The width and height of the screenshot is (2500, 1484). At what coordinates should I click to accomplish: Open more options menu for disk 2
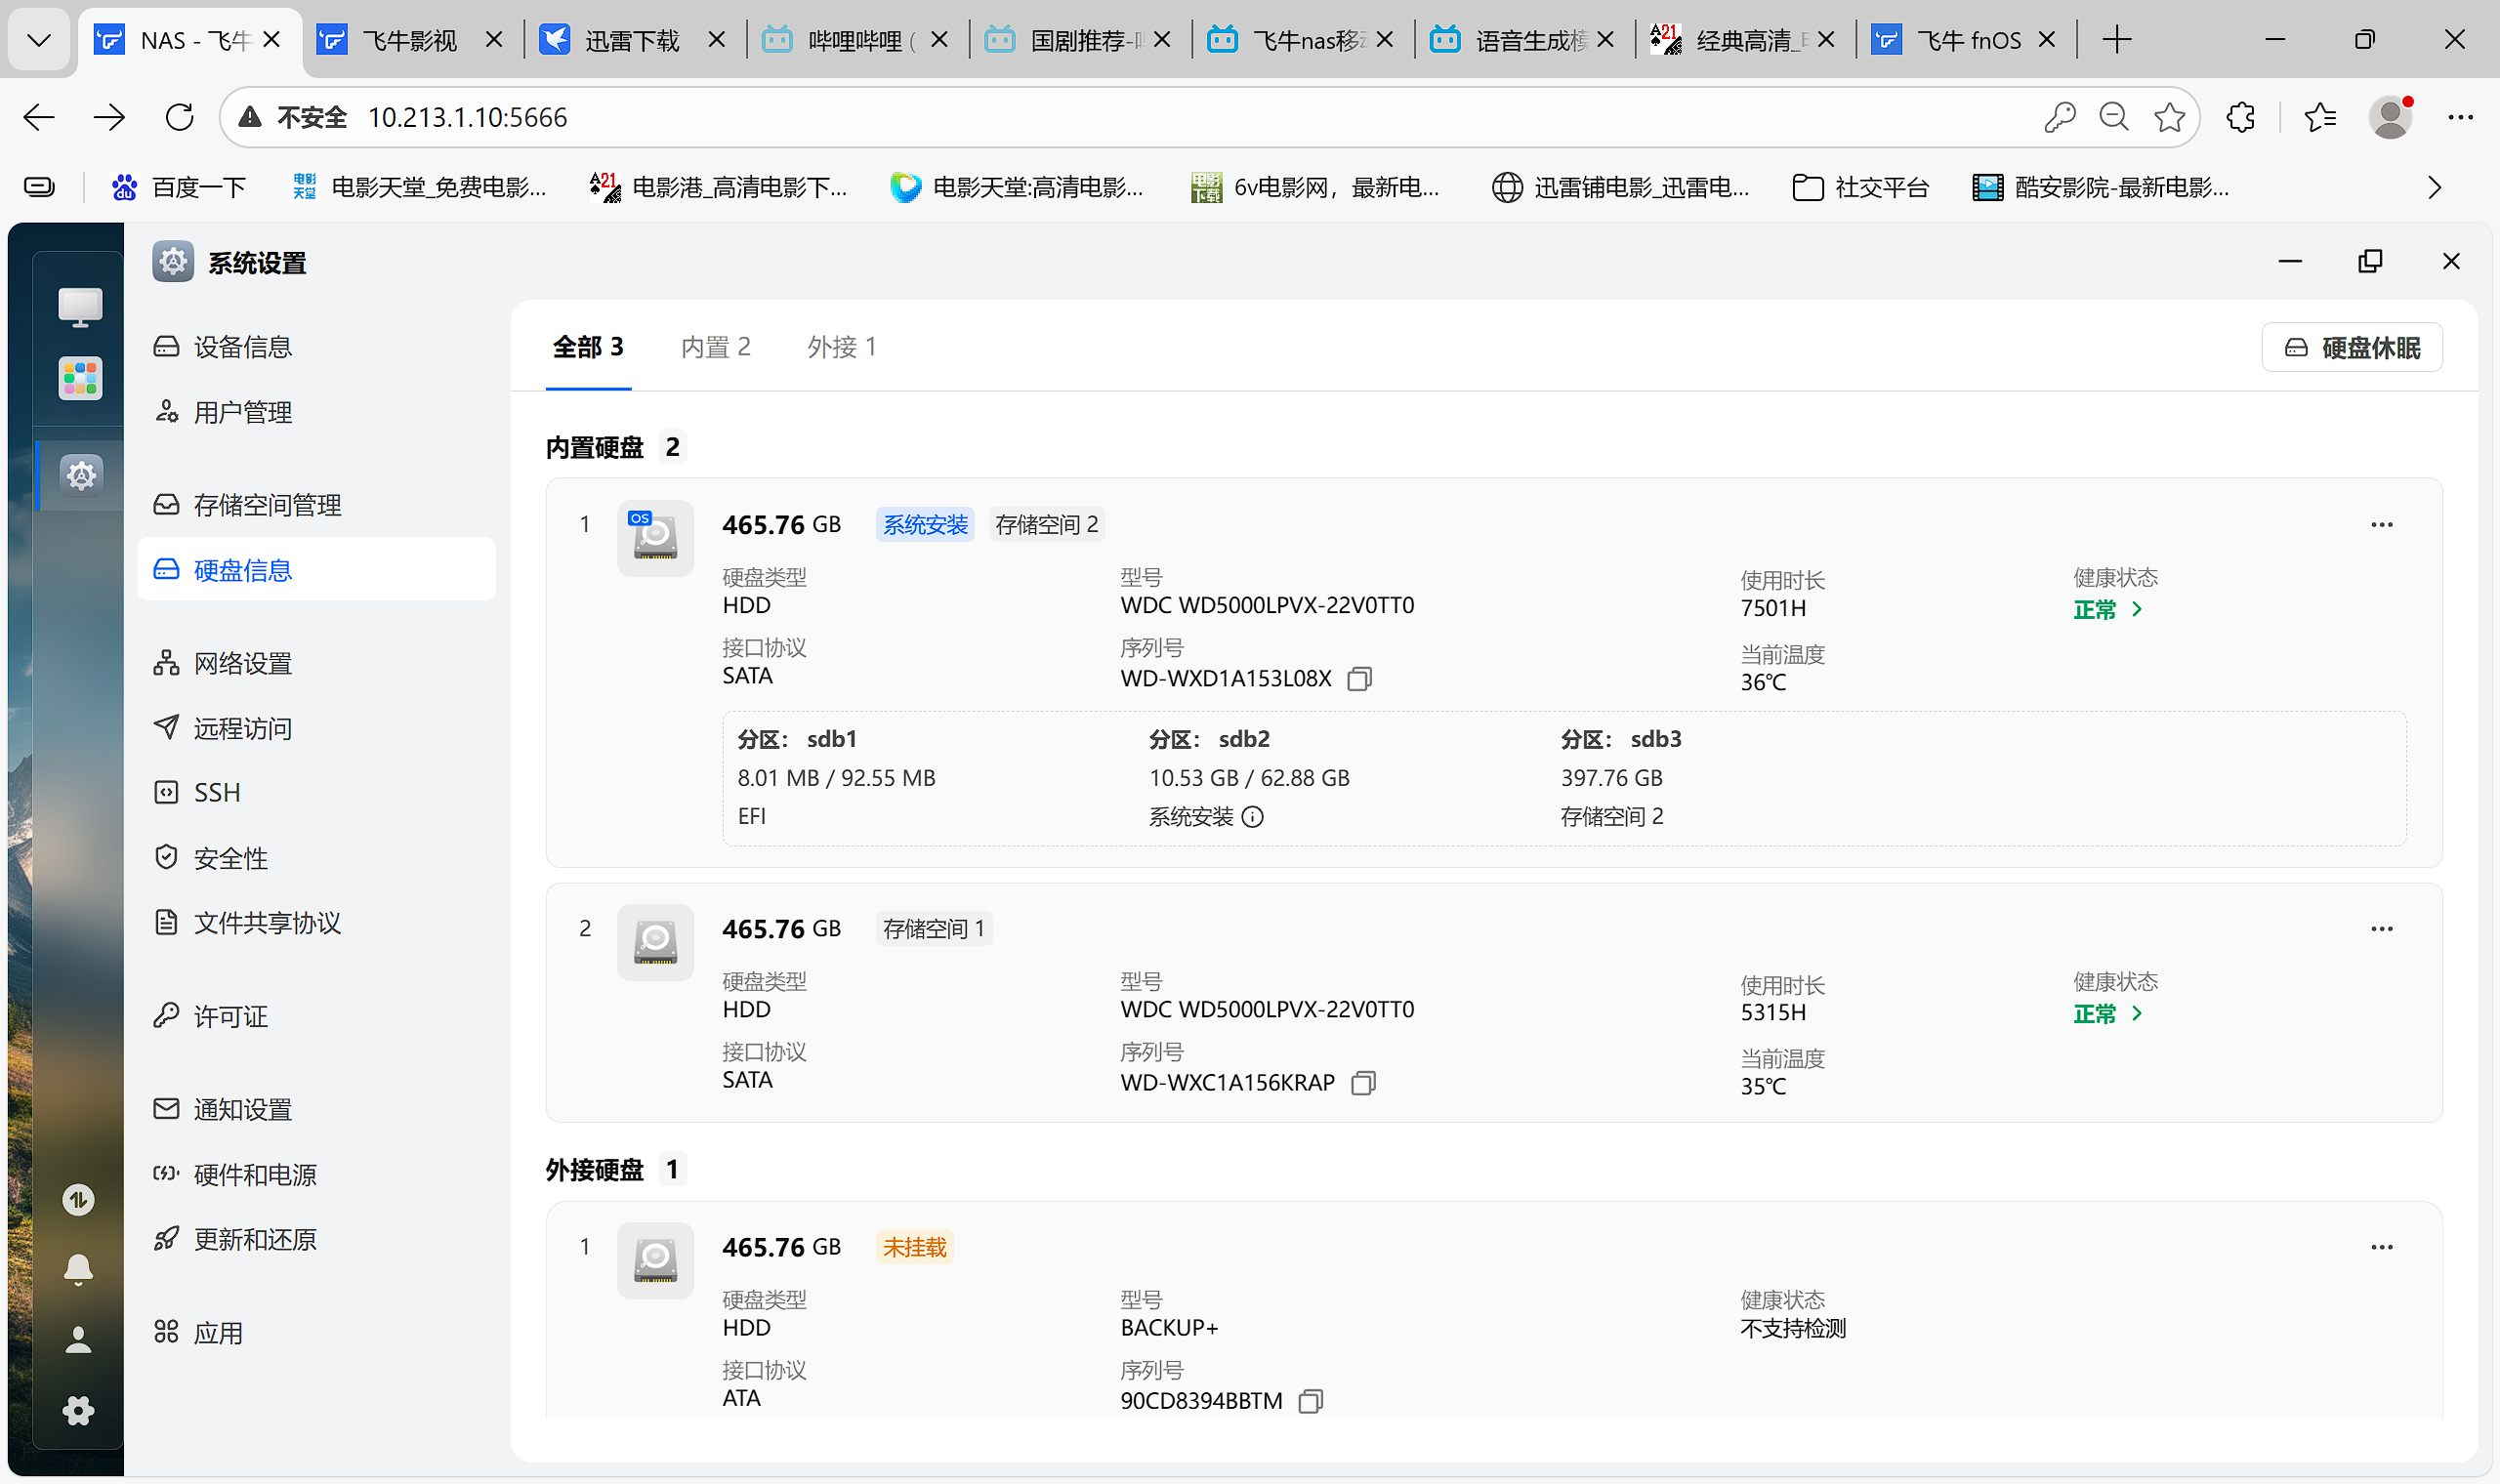click(x=2382, y=928)
